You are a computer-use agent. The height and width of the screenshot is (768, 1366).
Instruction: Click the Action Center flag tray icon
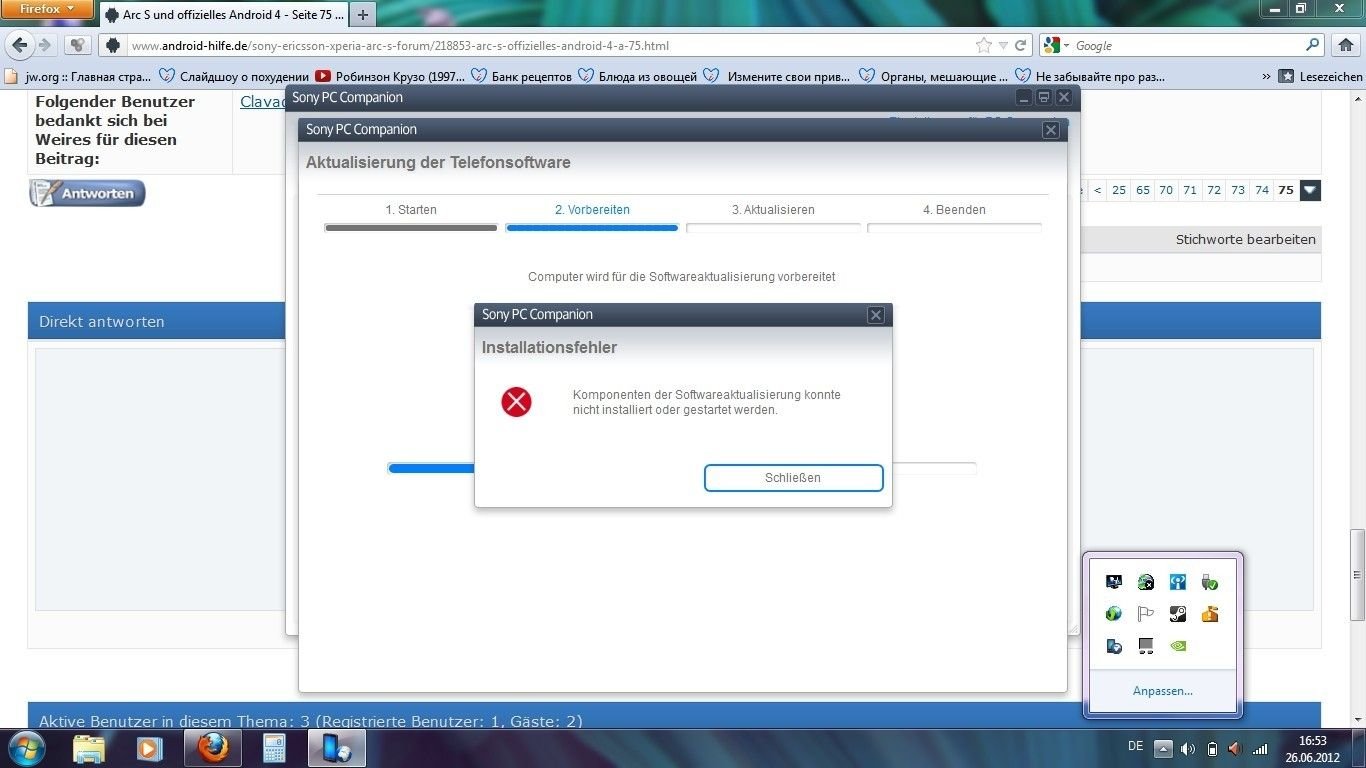click(1146, 614)
